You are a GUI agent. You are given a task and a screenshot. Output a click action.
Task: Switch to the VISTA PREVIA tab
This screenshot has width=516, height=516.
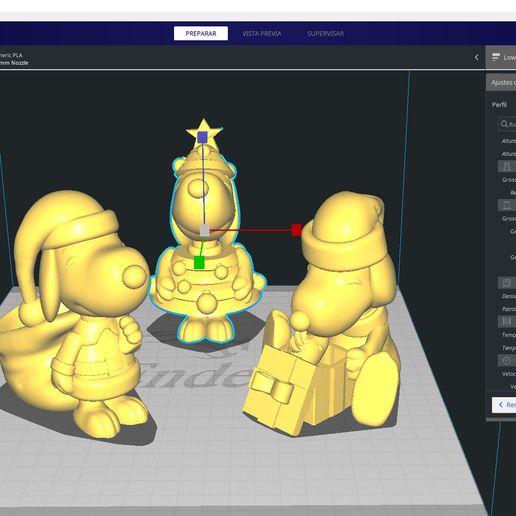point(261,34)
